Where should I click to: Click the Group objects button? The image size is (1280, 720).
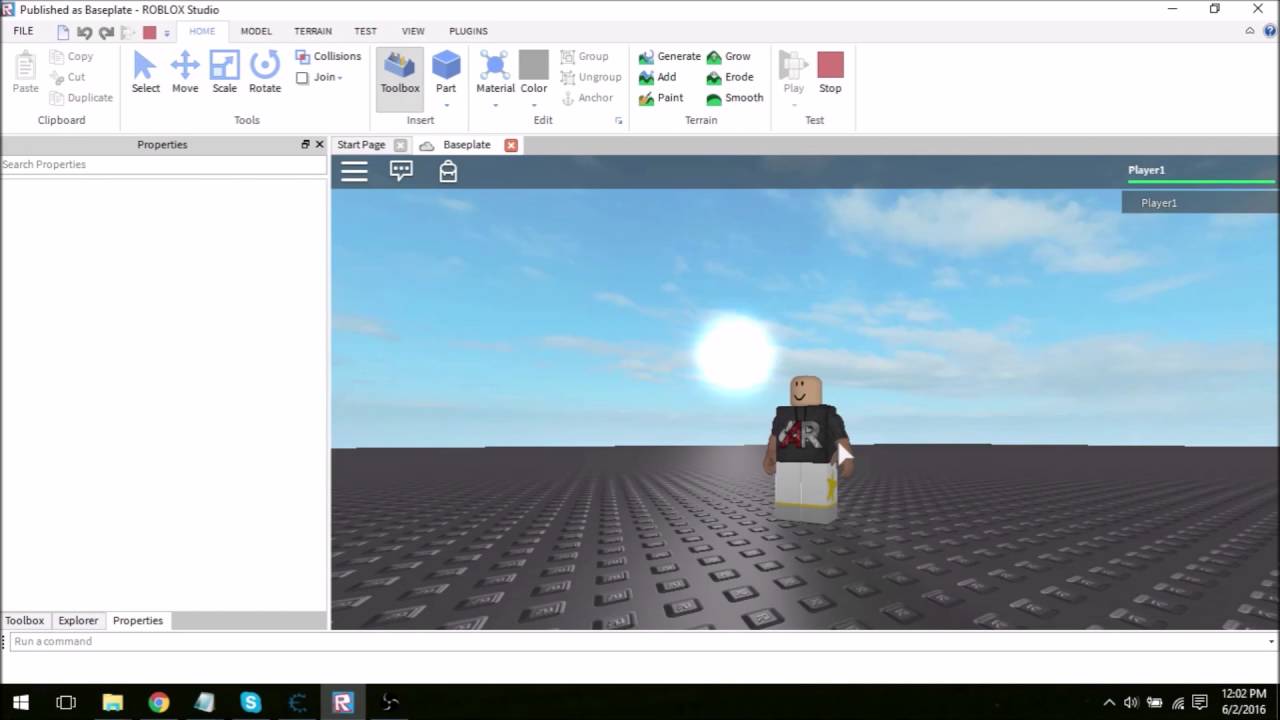point(584,57)
